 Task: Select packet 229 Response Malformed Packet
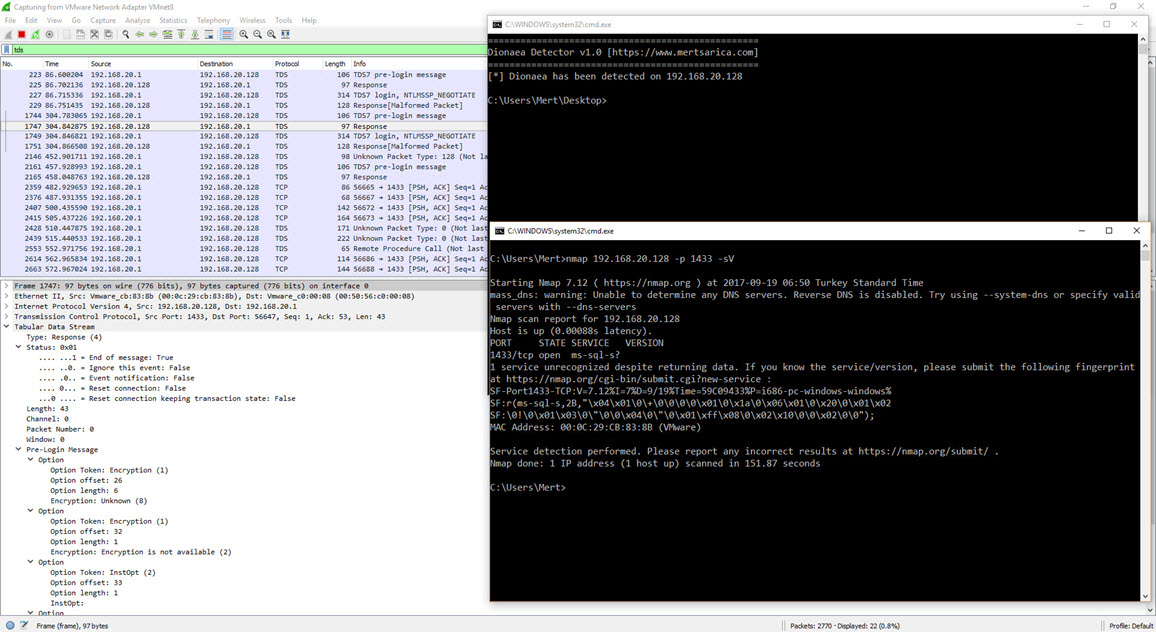tap(244, 105)
